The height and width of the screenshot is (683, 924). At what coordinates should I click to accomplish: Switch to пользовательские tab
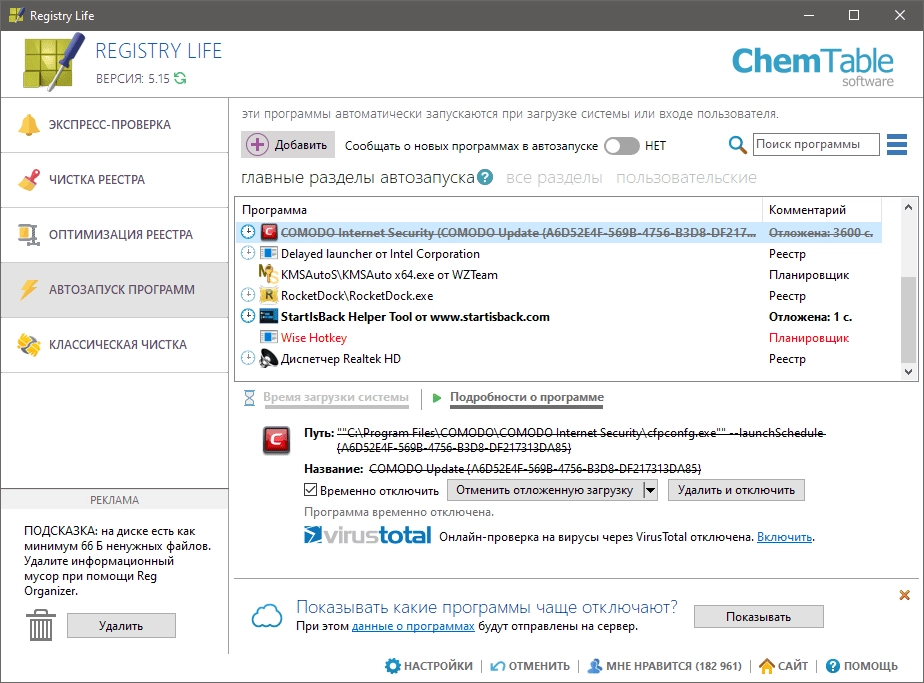[686, 177]
